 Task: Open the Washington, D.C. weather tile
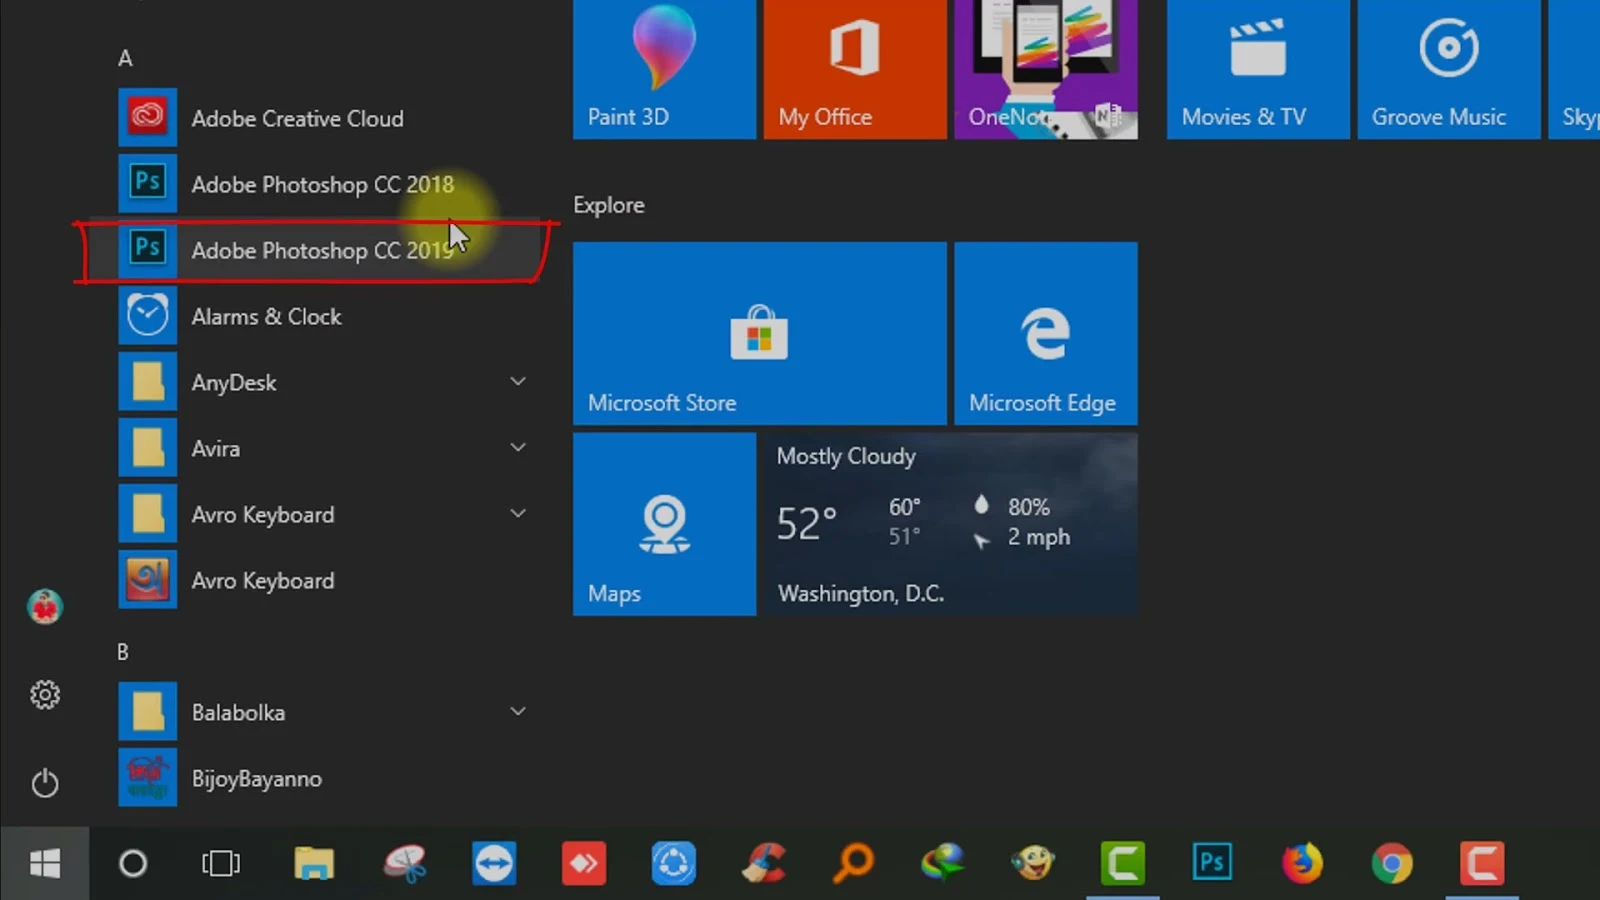[x=951, y=524]
